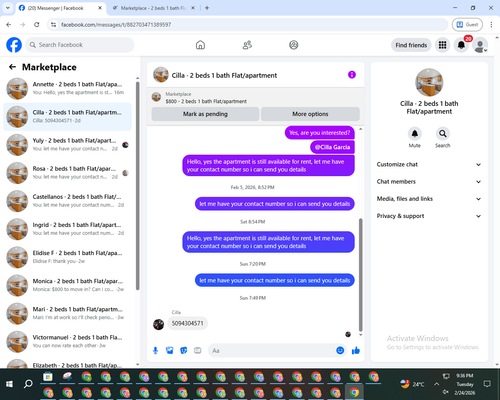Expand Customize chat section
This screenshot has width=500, height=400.
429,164
